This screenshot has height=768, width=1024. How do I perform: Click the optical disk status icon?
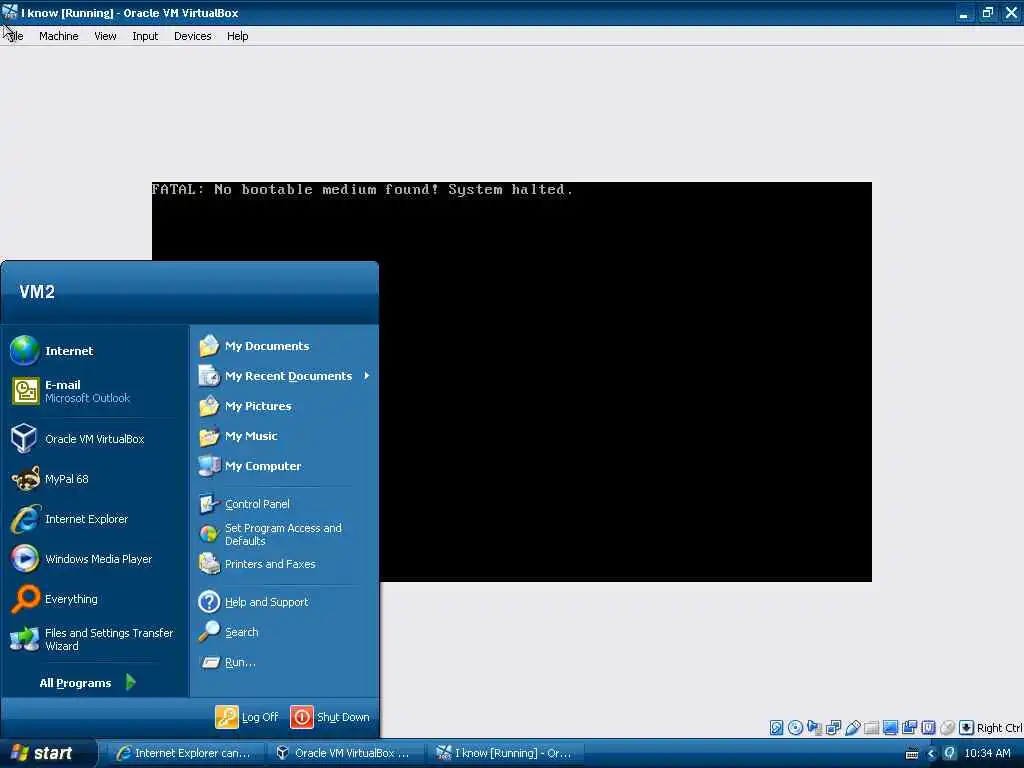click(795, 728)
